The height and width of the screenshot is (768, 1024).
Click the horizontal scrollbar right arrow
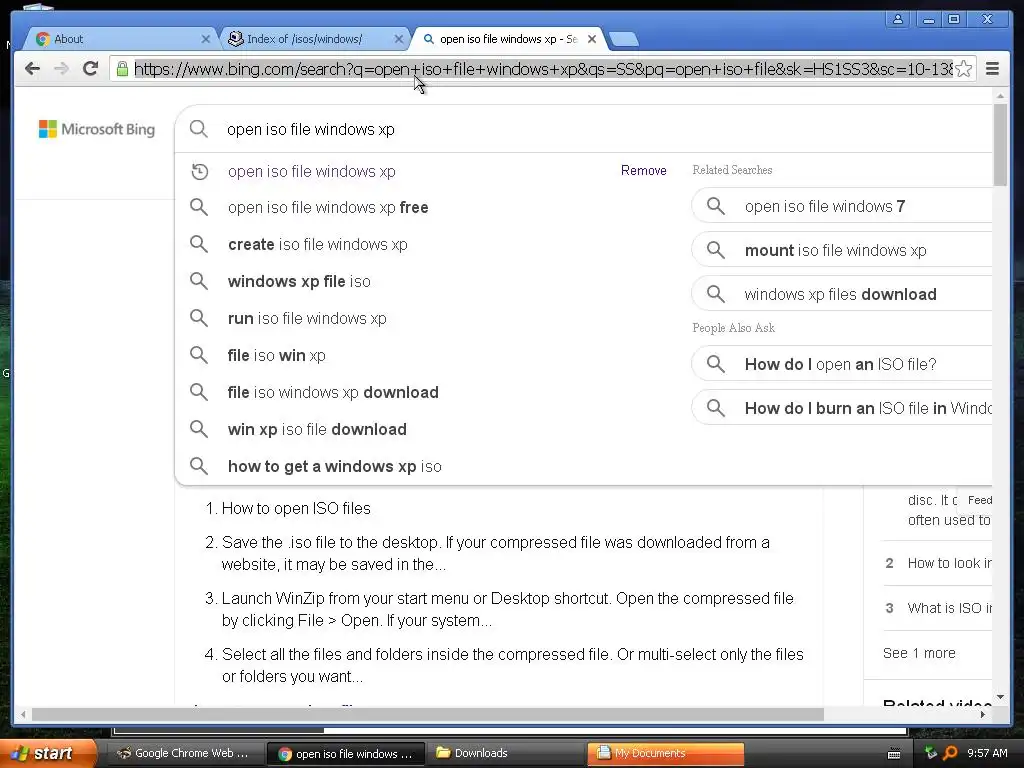point(983,714)
